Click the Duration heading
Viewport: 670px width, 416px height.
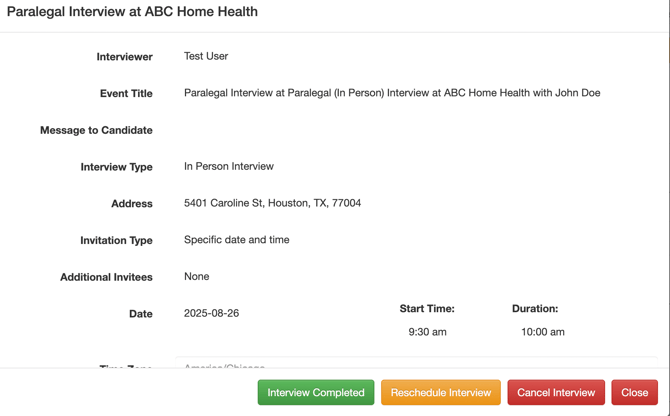click(535, 309)
